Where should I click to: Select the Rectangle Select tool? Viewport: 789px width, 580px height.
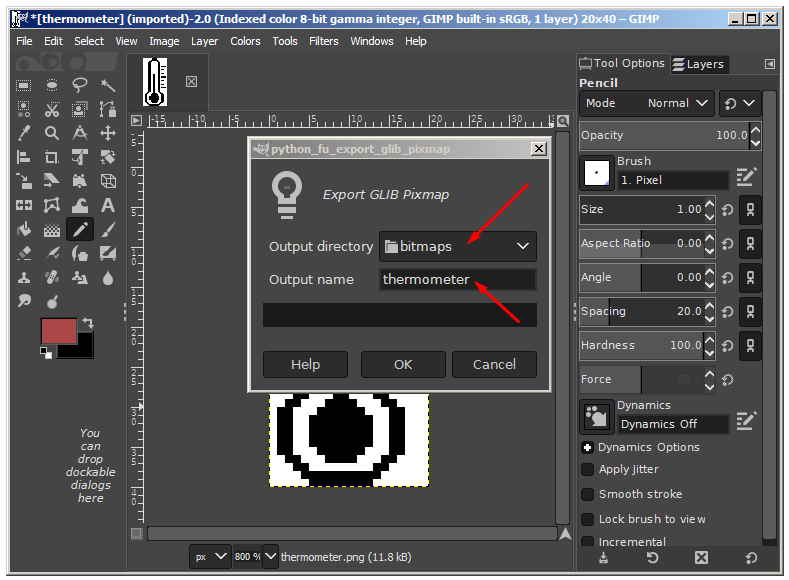[x=24, y=85]
